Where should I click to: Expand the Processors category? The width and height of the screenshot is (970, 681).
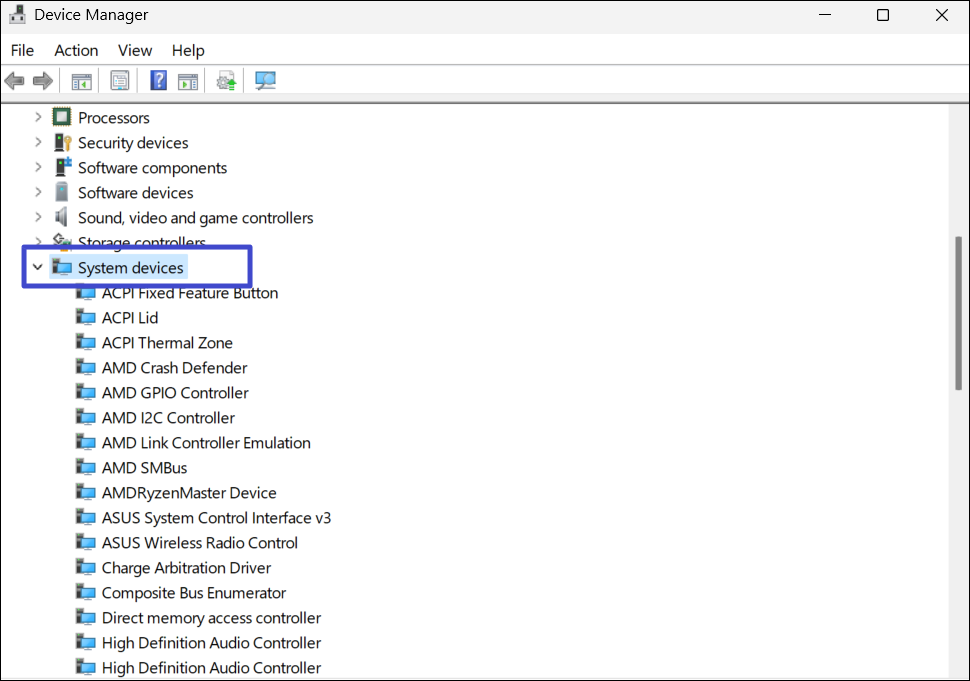(38, 118)
